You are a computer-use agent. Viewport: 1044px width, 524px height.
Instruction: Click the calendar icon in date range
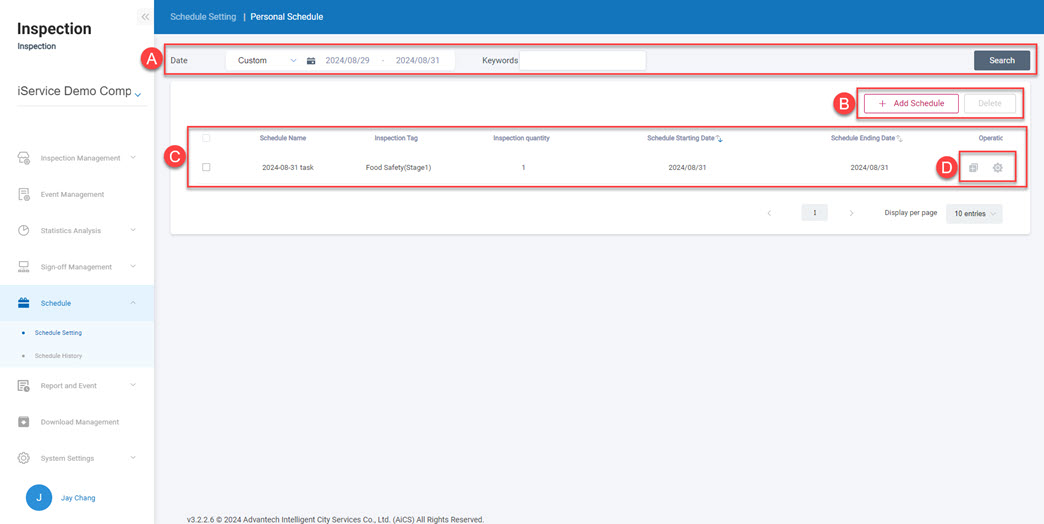[x=311, y=61]
